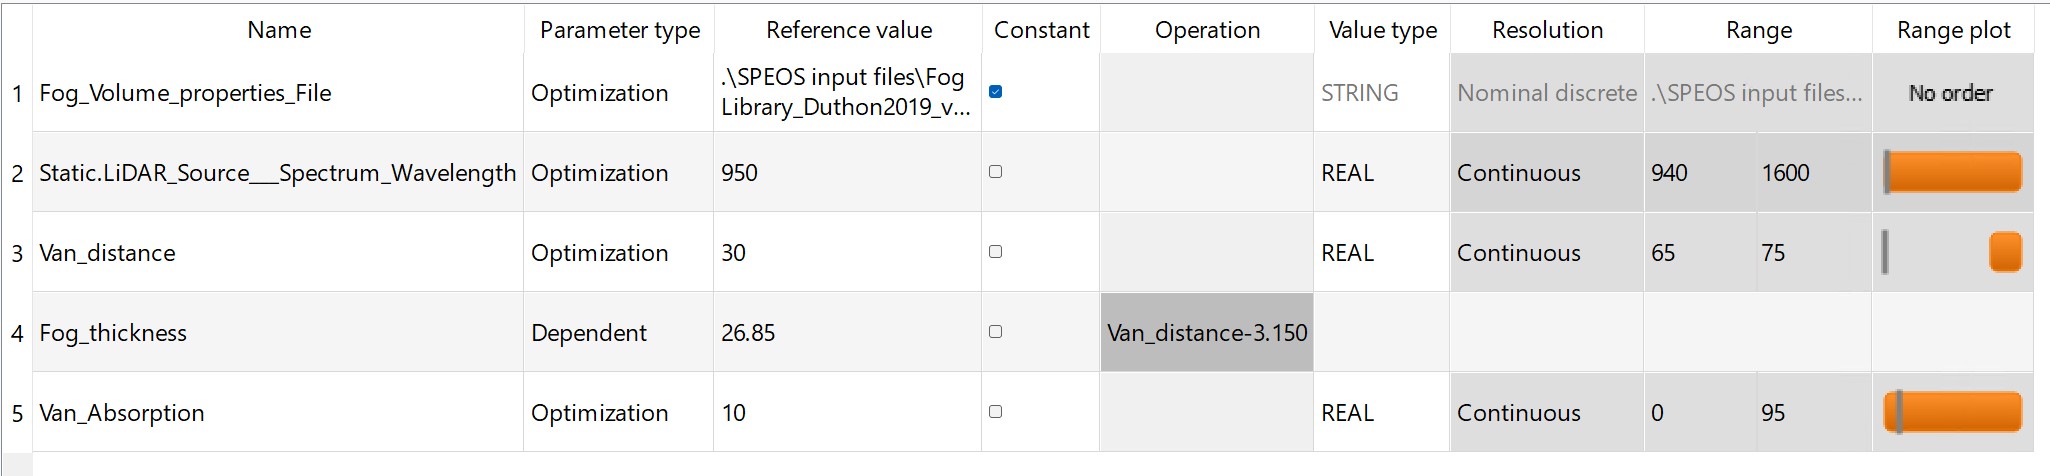Viewport: 2050px width, 476px height.
Task: Click the Van_distance-3.150 operation cell
Action: (x=1207, y=332)
